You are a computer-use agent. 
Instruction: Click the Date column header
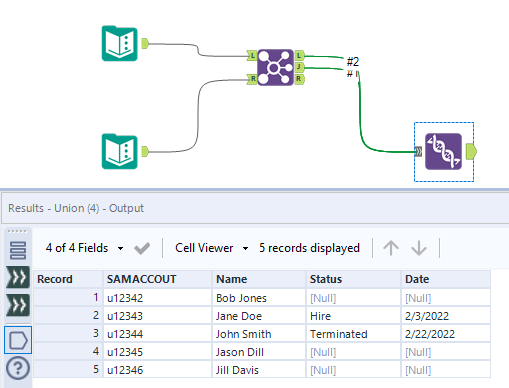tap(446, 279)
